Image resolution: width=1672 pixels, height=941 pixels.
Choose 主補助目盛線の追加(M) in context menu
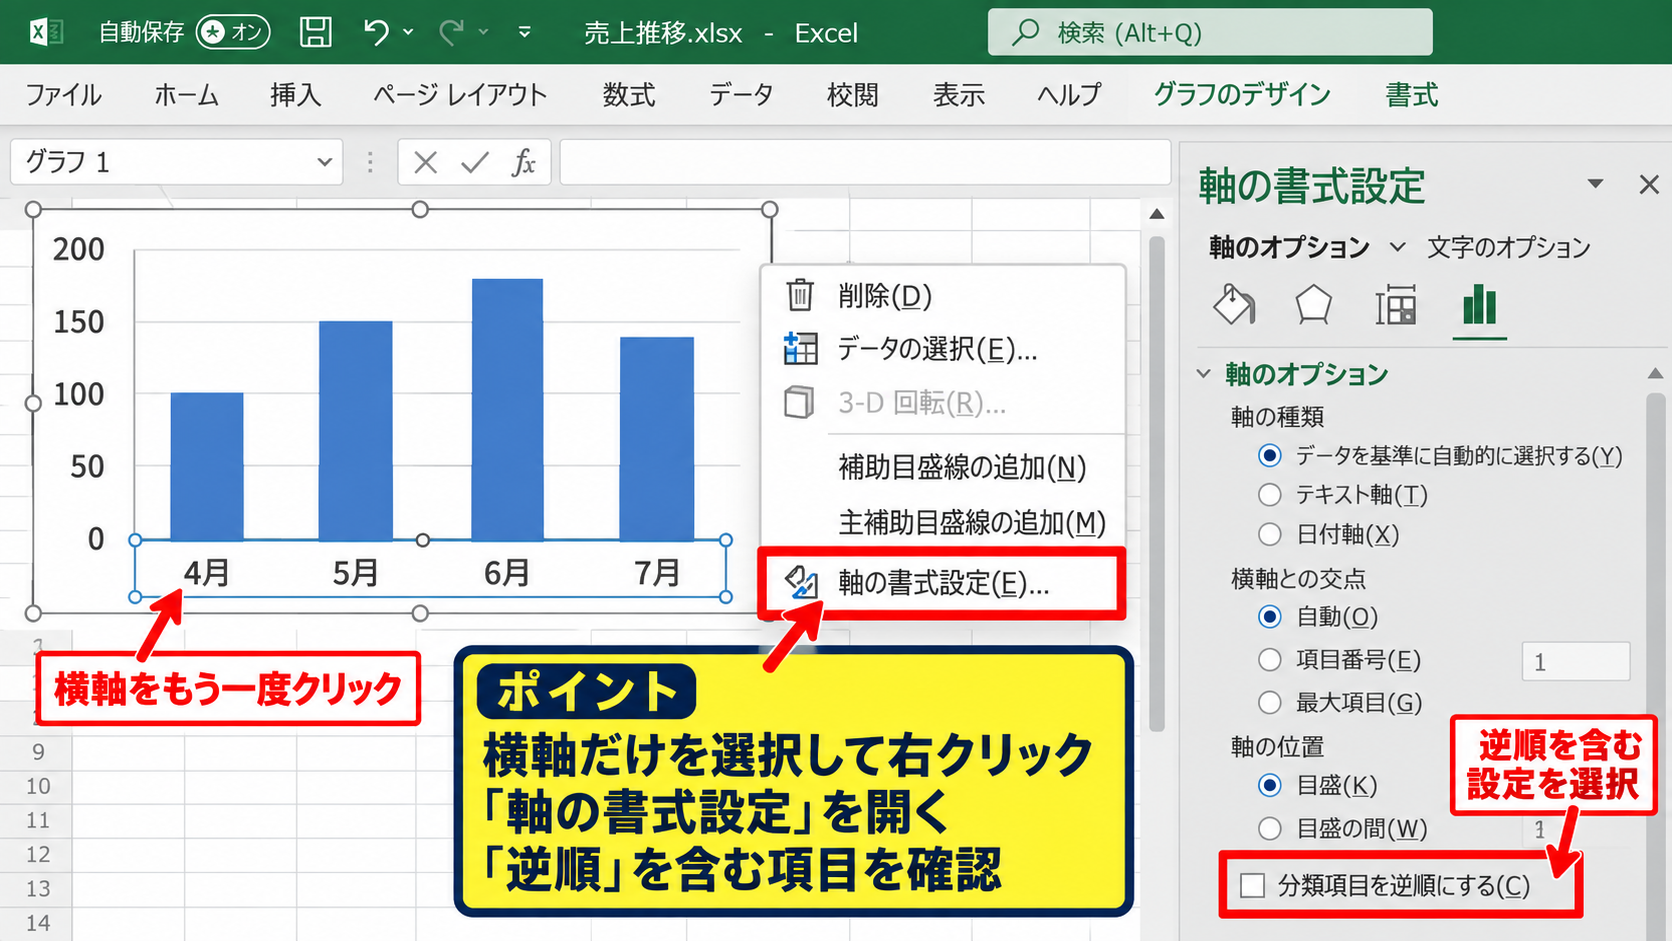tap(942, 523)
